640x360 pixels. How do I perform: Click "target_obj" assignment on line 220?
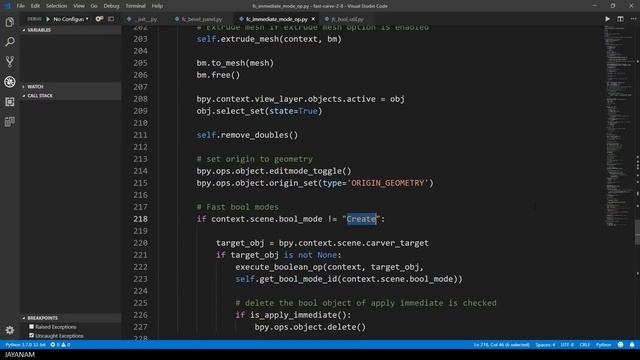pyautogui.click(x=240, y=243)
